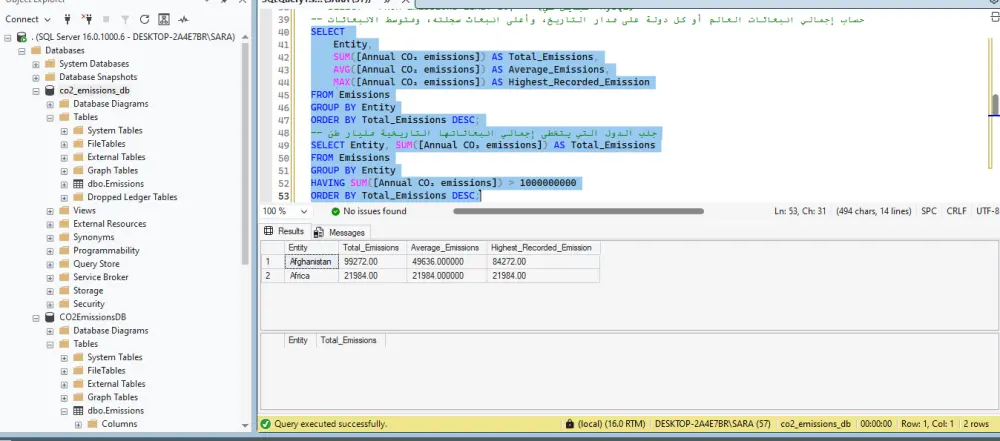Expand the External Resources node
This screenshot has width=1000, height=441.
coord(50,224)
